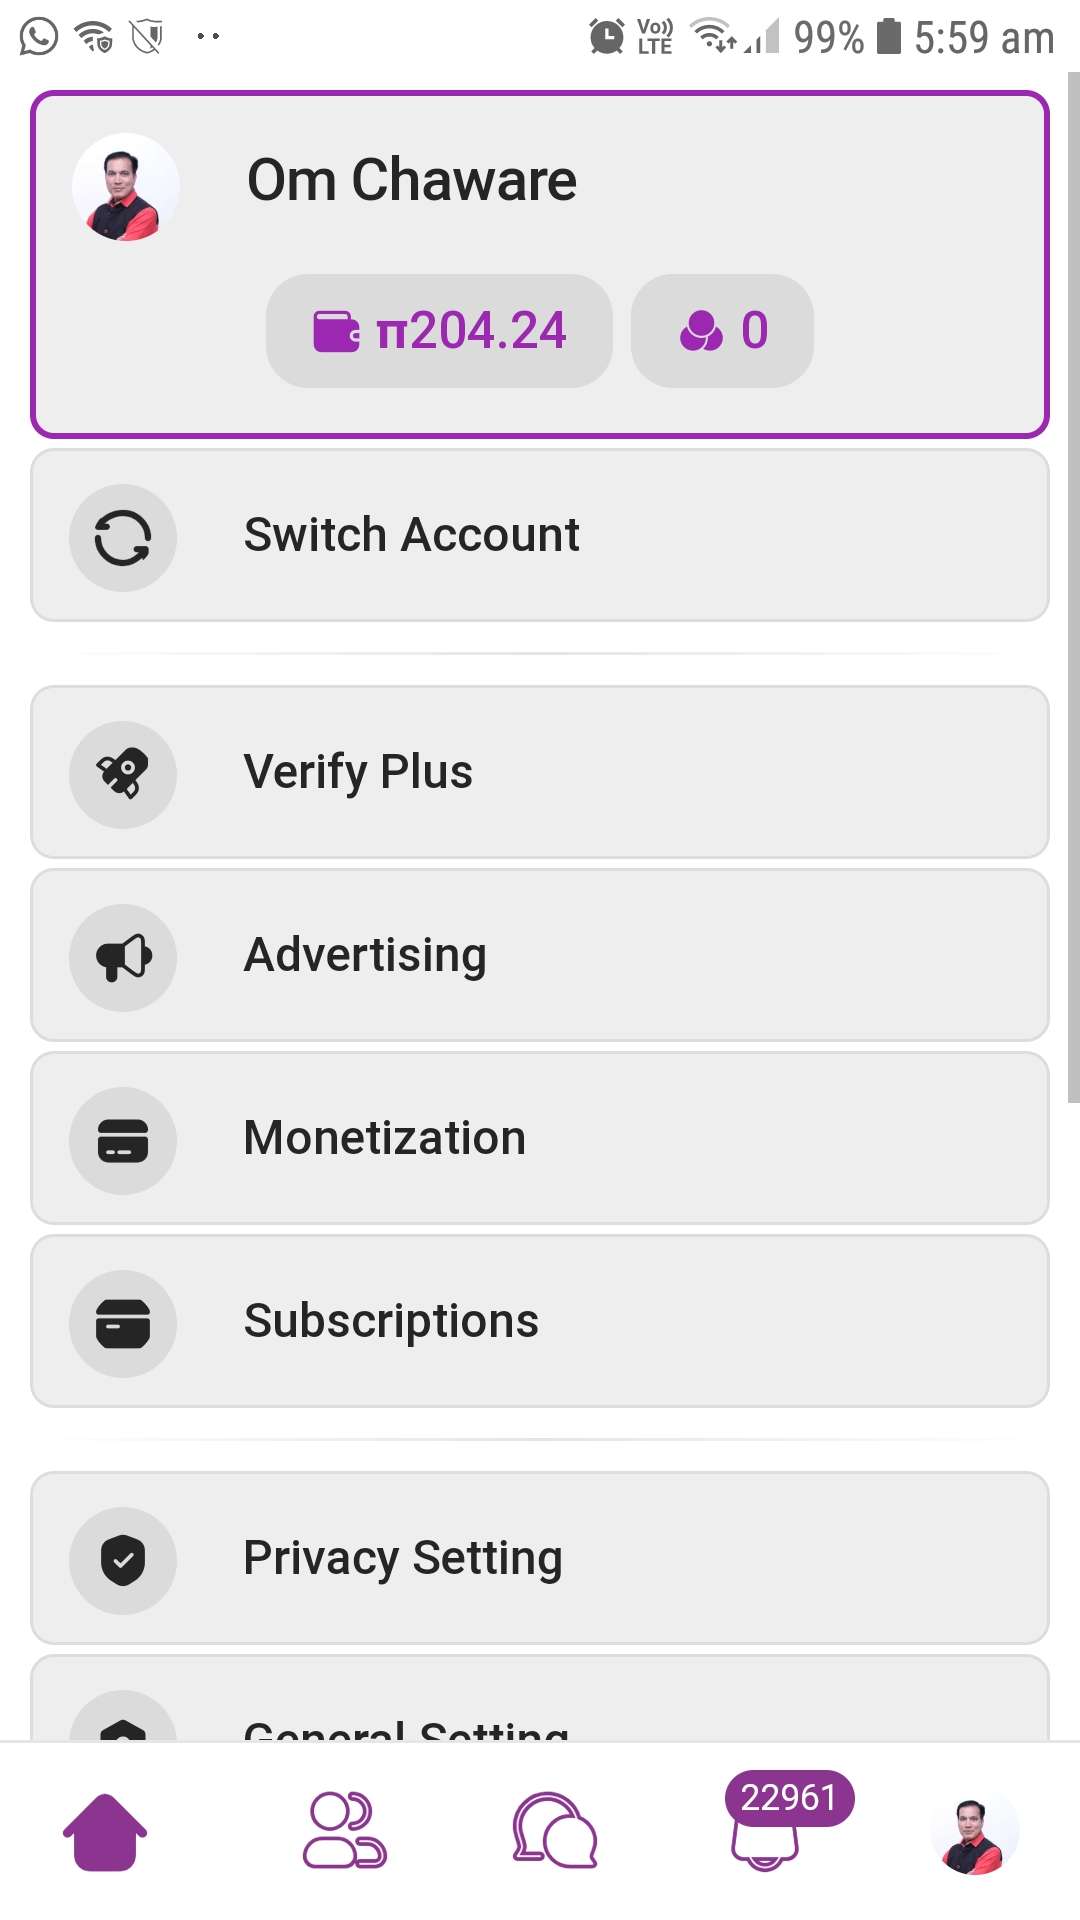This screenshot has height=1920, width=1080.
Task: Click the right-side vertical scrollbar
Action: click(x=1074, y=587)
